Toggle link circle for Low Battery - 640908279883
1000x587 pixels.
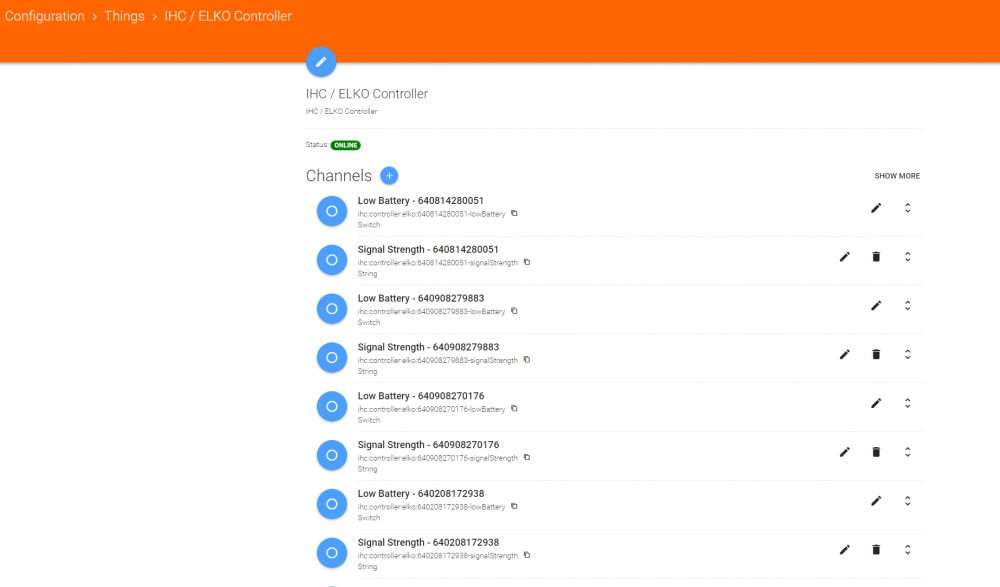point(332,309)
